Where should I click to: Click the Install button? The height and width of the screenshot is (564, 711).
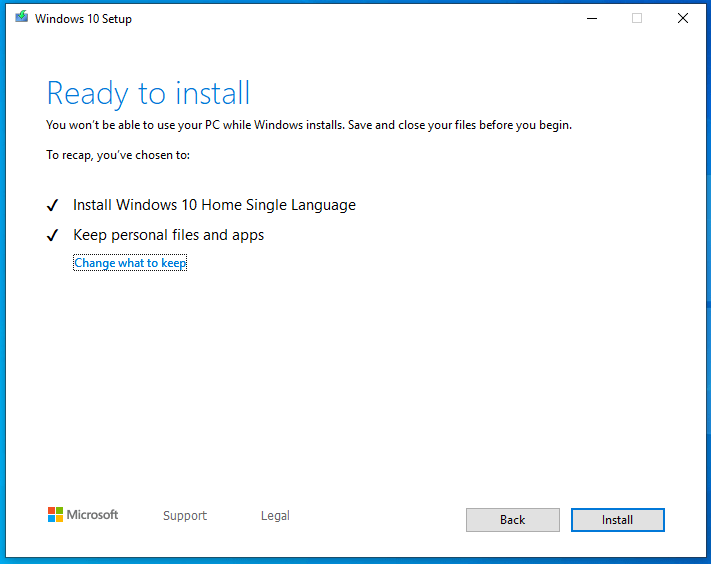click(618, 520)
